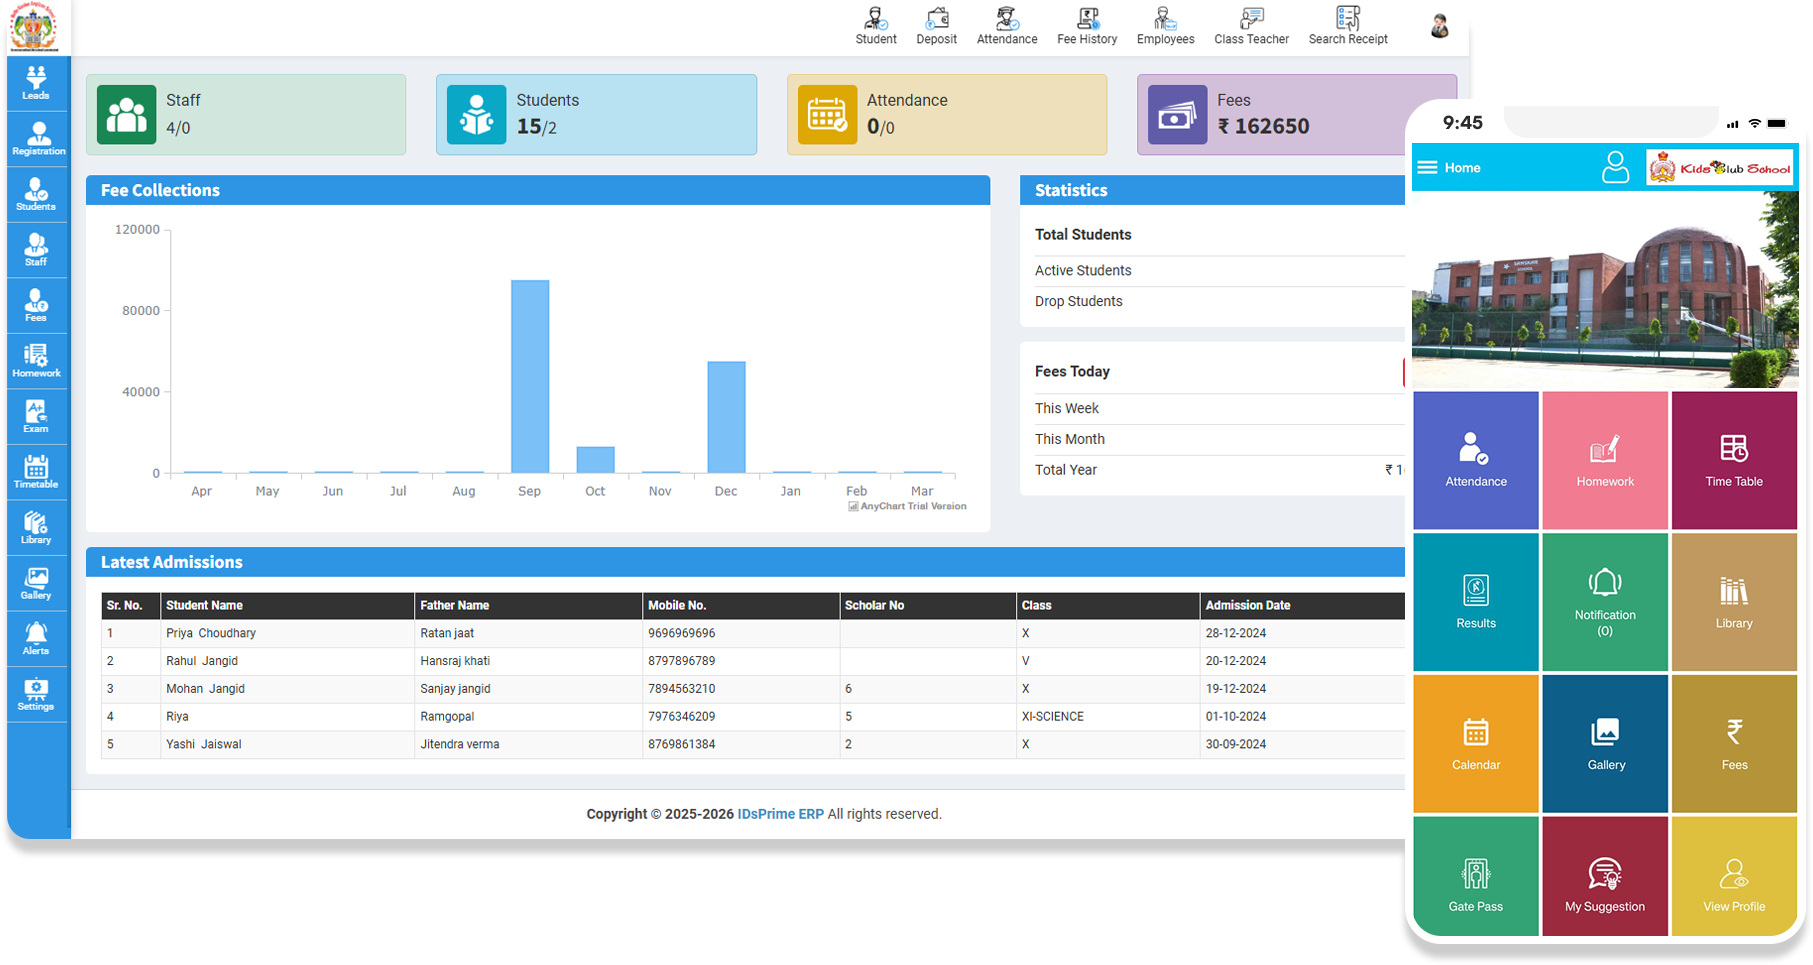Click the Deposit icon in top toolbar
Image resolution: width=1813 pixels, height=965 pixels.
(936, 26)
